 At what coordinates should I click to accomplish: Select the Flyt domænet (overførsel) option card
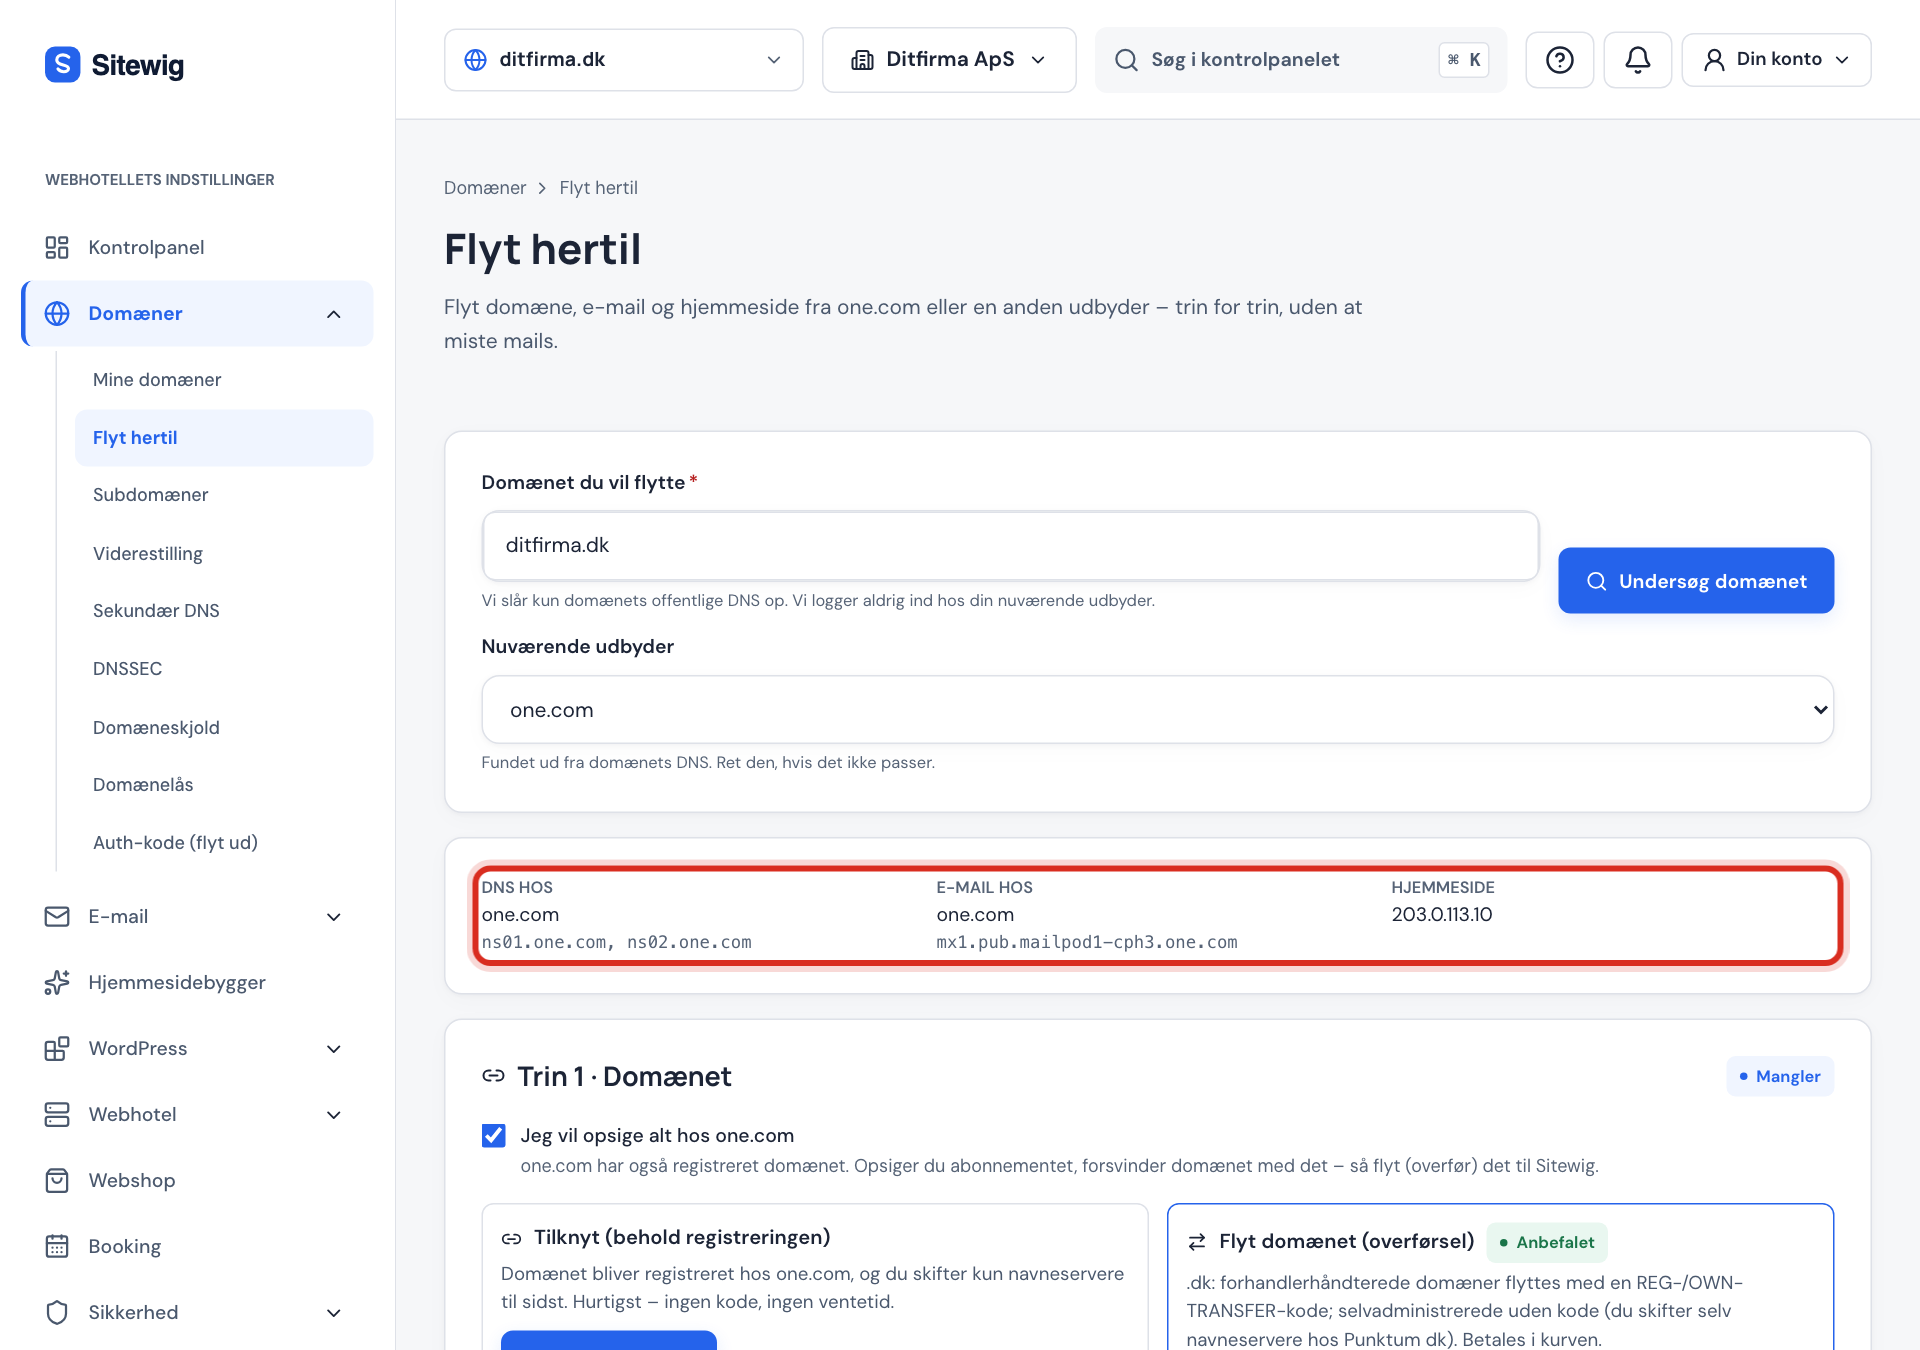(x=1500, y=1277)
